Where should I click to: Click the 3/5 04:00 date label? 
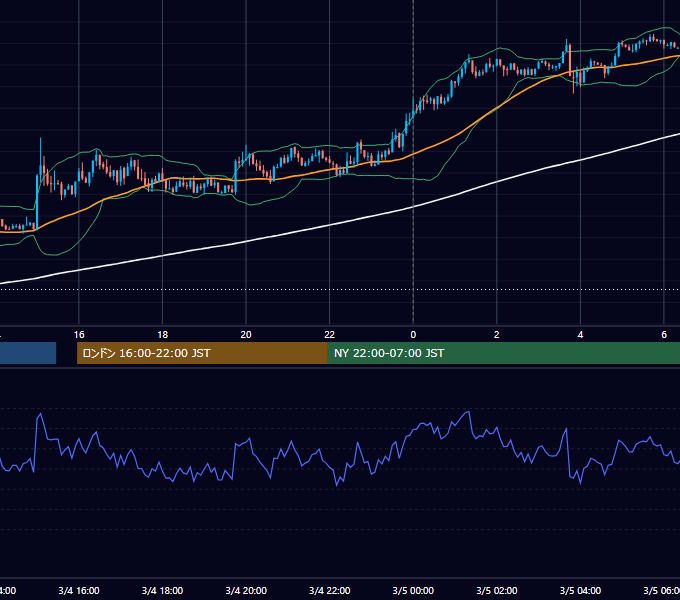pos(580,590)
